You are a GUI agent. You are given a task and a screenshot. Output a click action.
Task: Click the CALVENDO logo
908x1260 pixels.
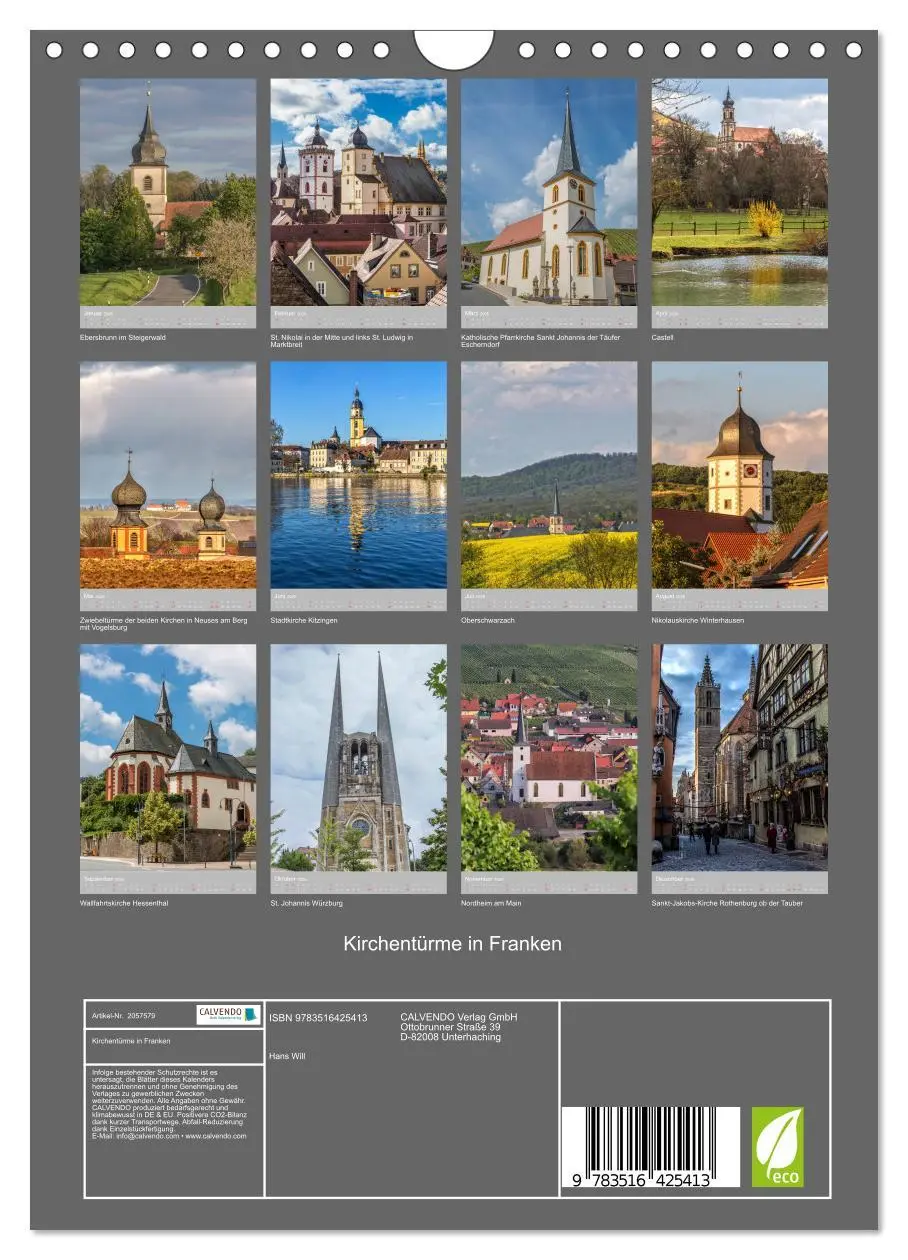(229, 1015)
